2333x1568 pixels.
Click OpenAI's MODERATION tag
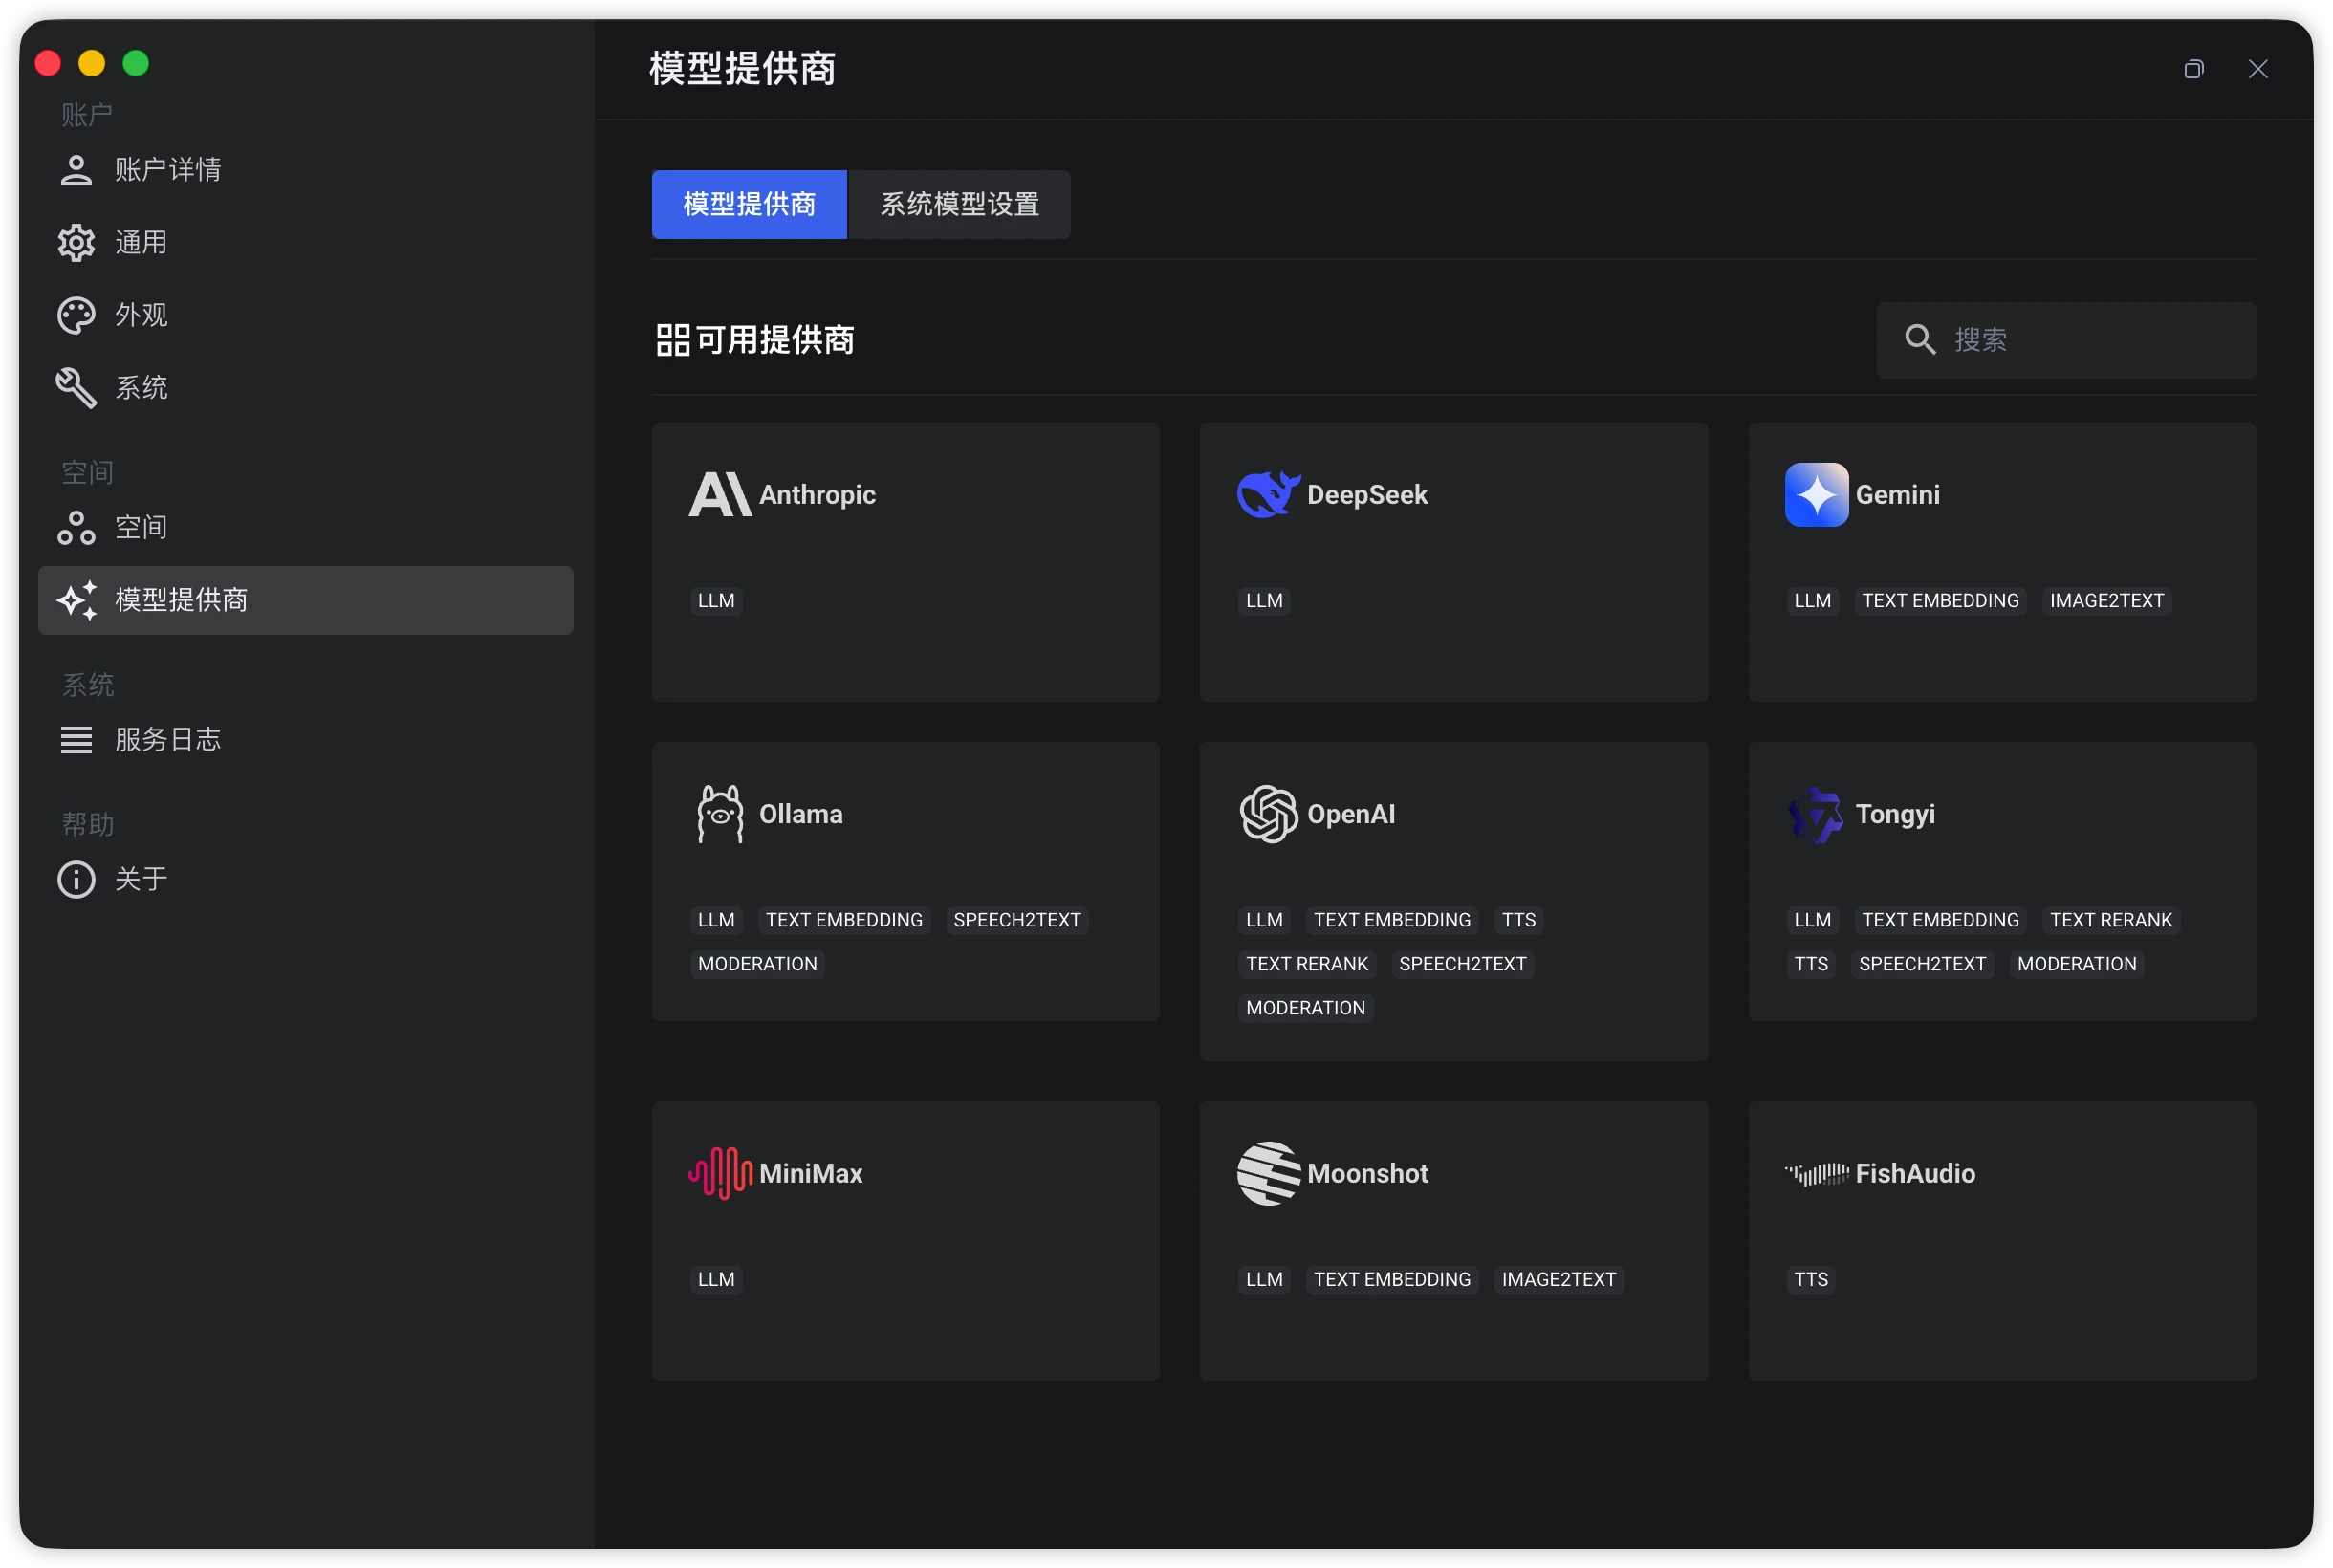[1305, 1008]
